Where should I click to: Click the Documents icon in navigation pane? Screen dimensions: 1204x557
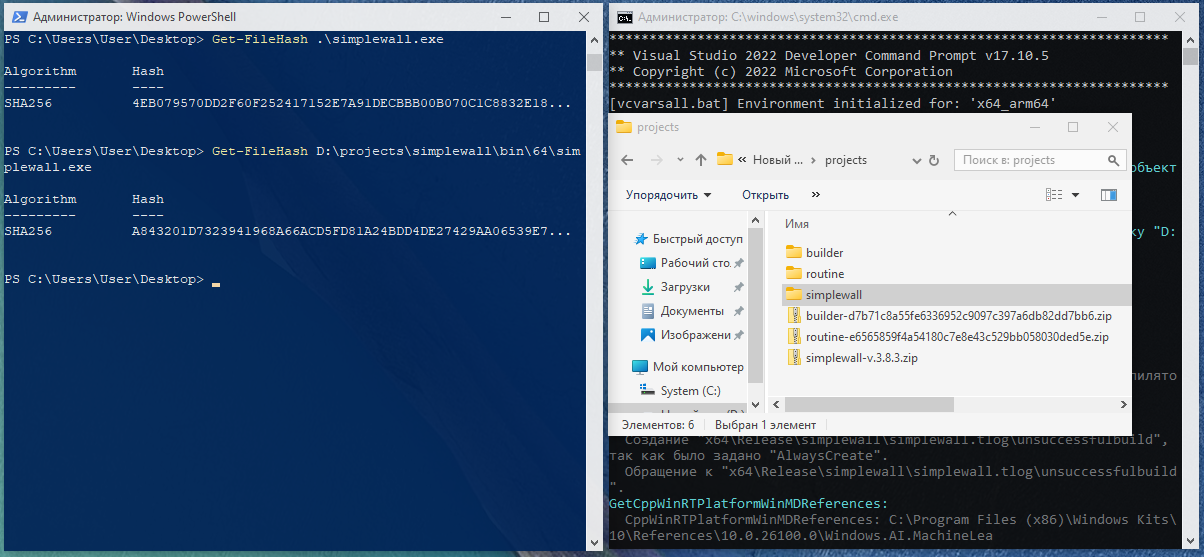(648, 311)
